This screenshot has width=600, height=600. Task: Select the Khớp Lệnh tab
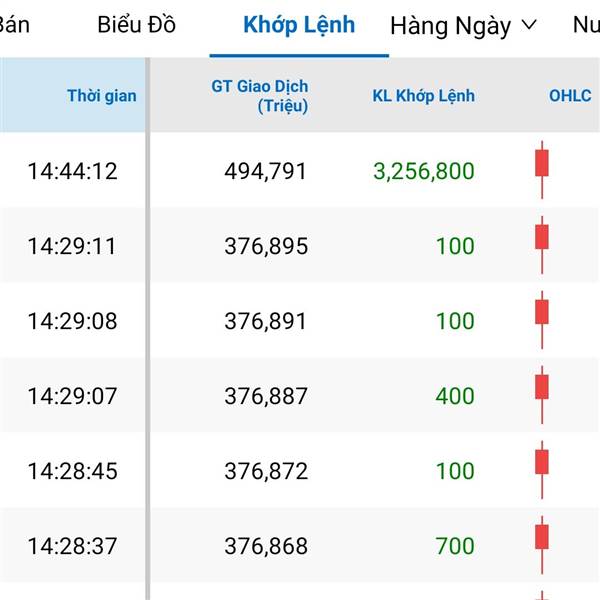pyautogui.click(x=299, y=25)
